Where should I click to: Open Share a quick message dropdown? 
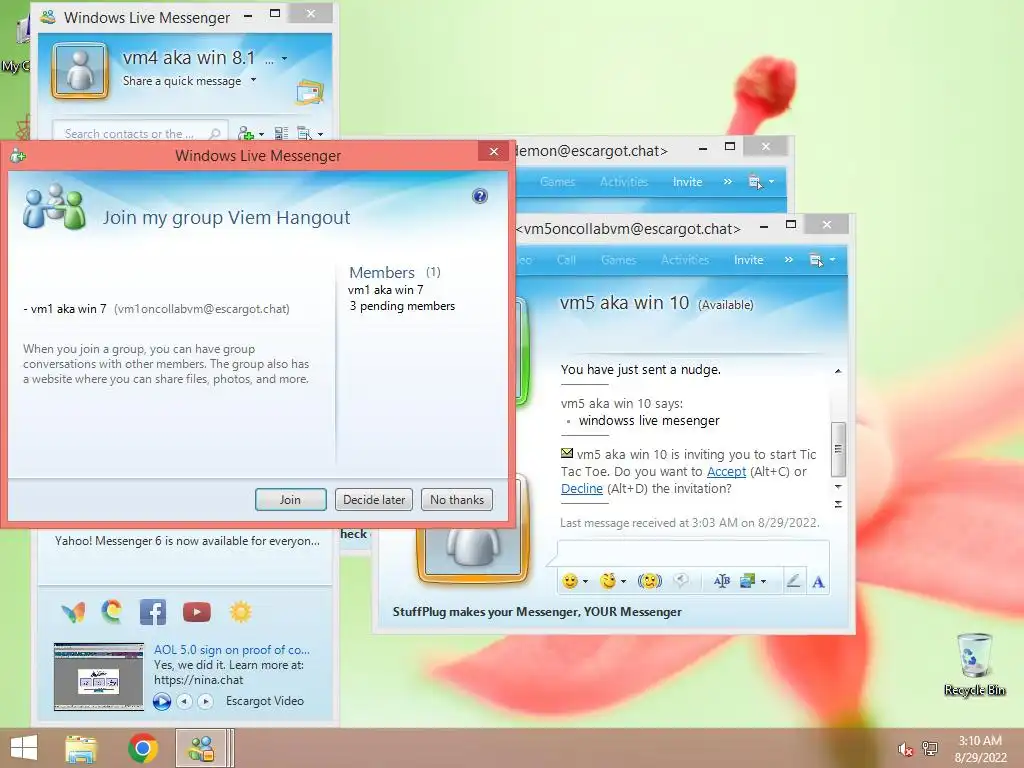[253, 80]
